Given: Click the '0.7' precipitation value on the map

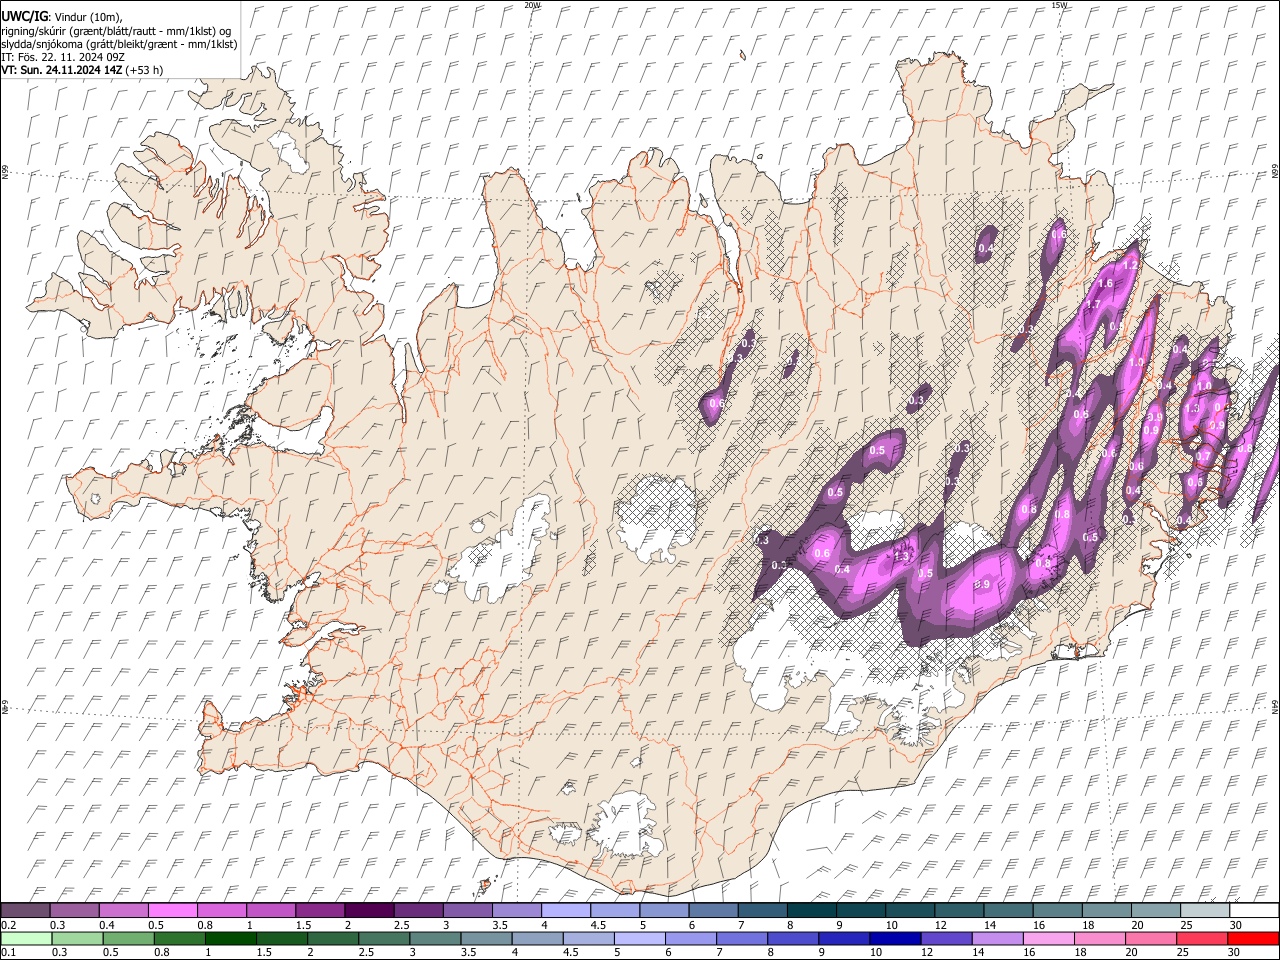Looking at the screenshot, I should 1203,455.
